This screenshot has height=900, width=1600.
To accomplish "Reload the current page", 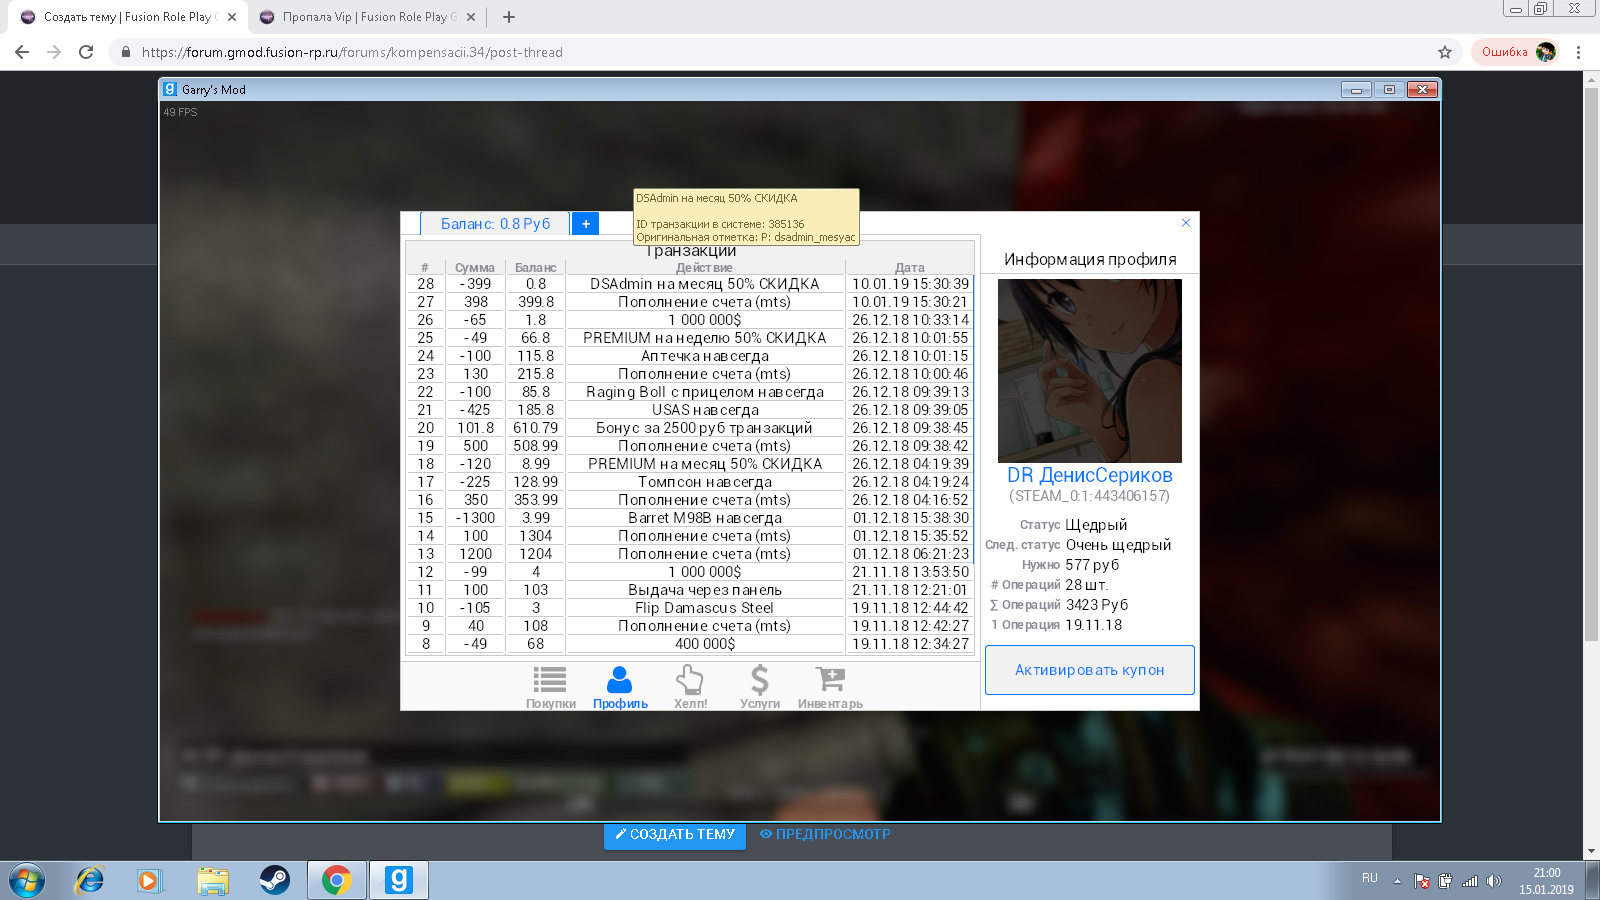I will coord(86,52).
